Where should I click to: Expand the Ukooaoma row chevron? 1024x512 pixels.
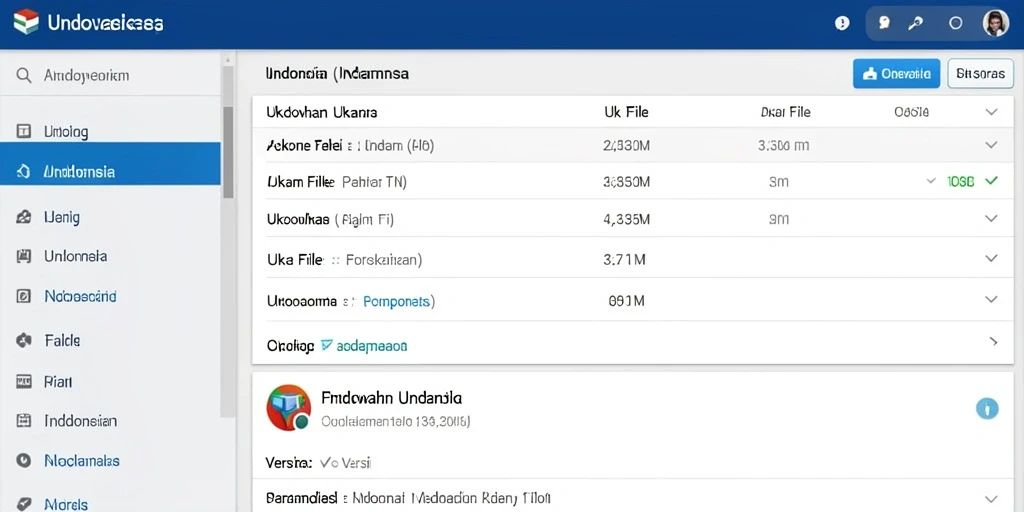point(991,299)
